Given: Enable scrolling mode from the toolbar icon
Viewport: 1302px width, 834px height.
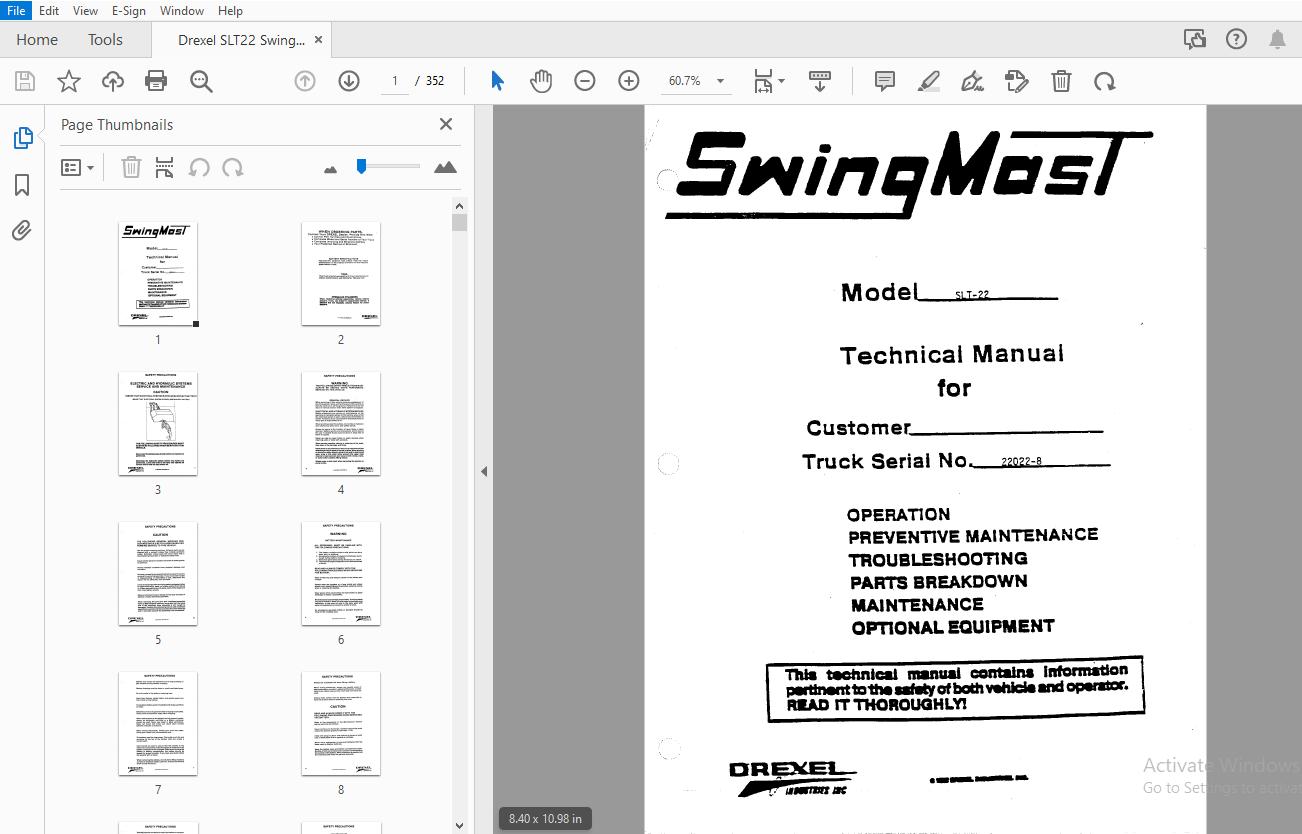Looking at the screenshot, I should [x=820, y=81].
